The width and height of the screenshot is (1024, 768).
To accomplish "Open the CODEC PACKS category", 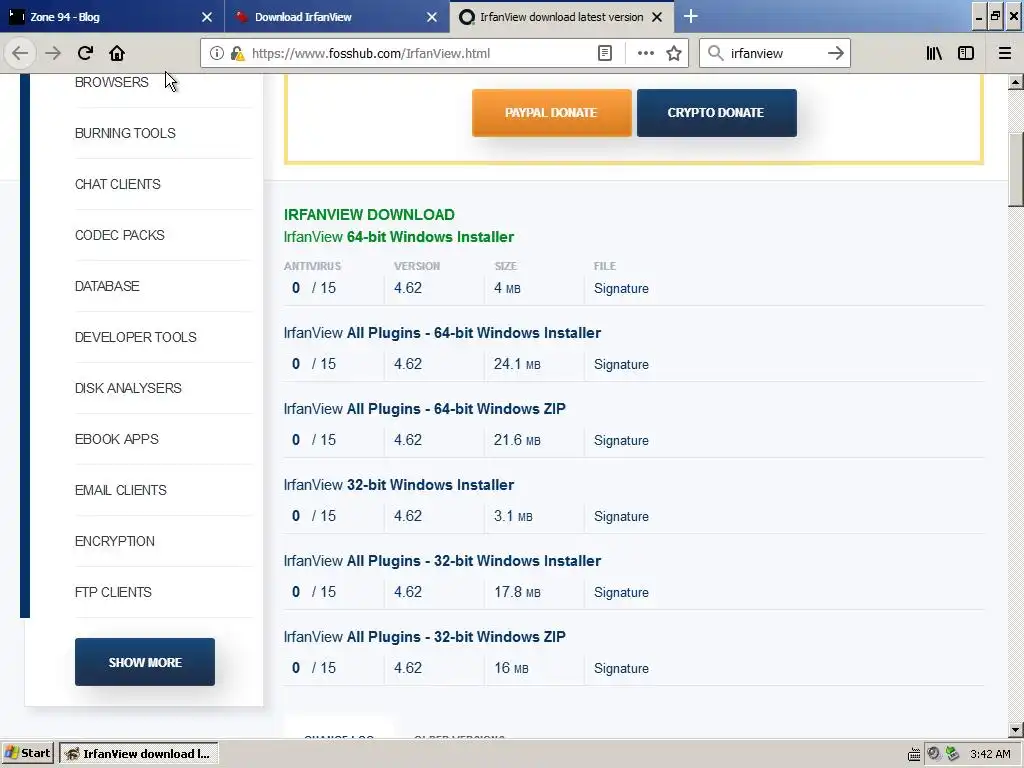I will click(x=120, y=235).
